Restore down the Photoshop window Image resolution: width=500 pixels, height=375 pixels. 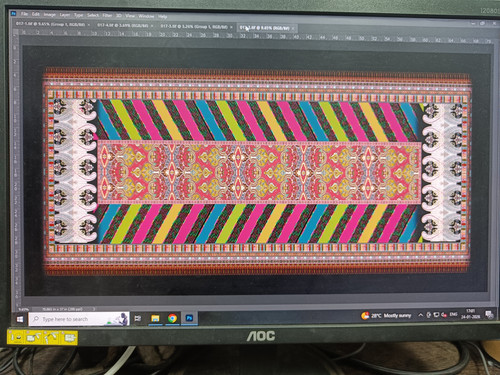(482, 23)
